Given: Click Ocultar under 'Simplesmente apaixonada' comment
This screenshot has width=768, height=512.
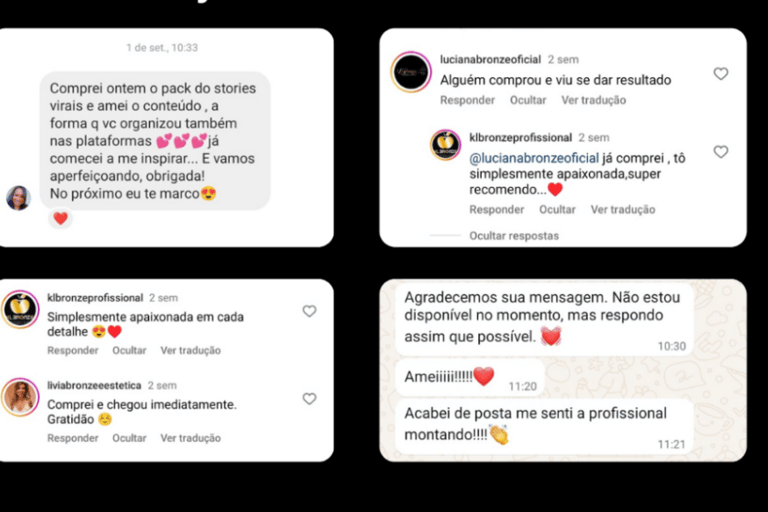Looking at the screenshot, I should coord(129,350).
